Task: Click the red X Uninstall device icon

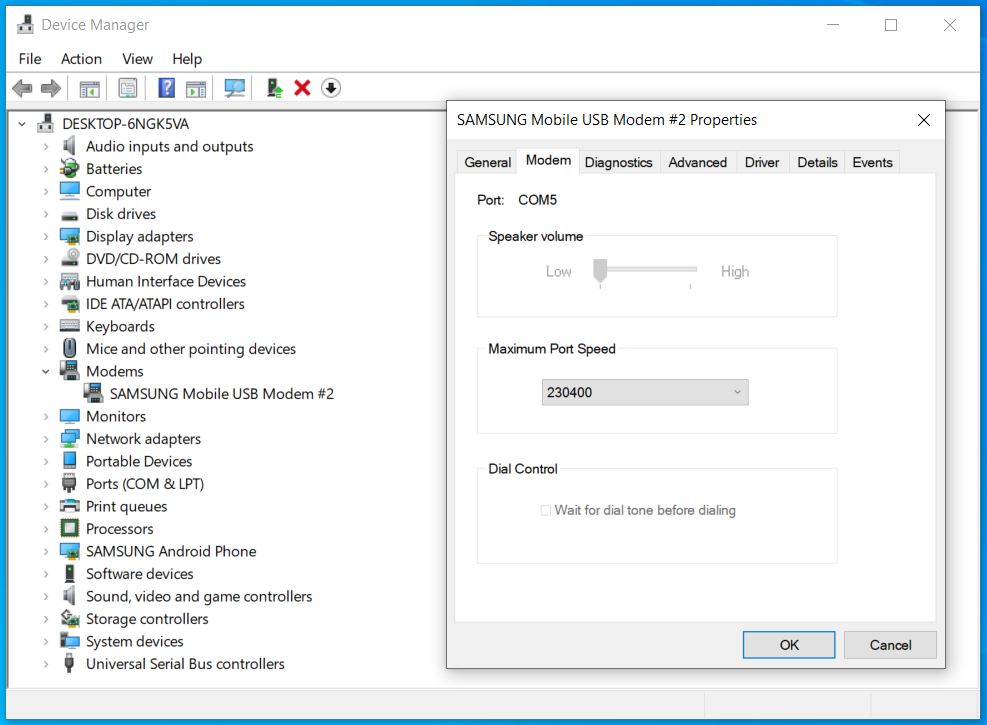Action: [302, 88]
